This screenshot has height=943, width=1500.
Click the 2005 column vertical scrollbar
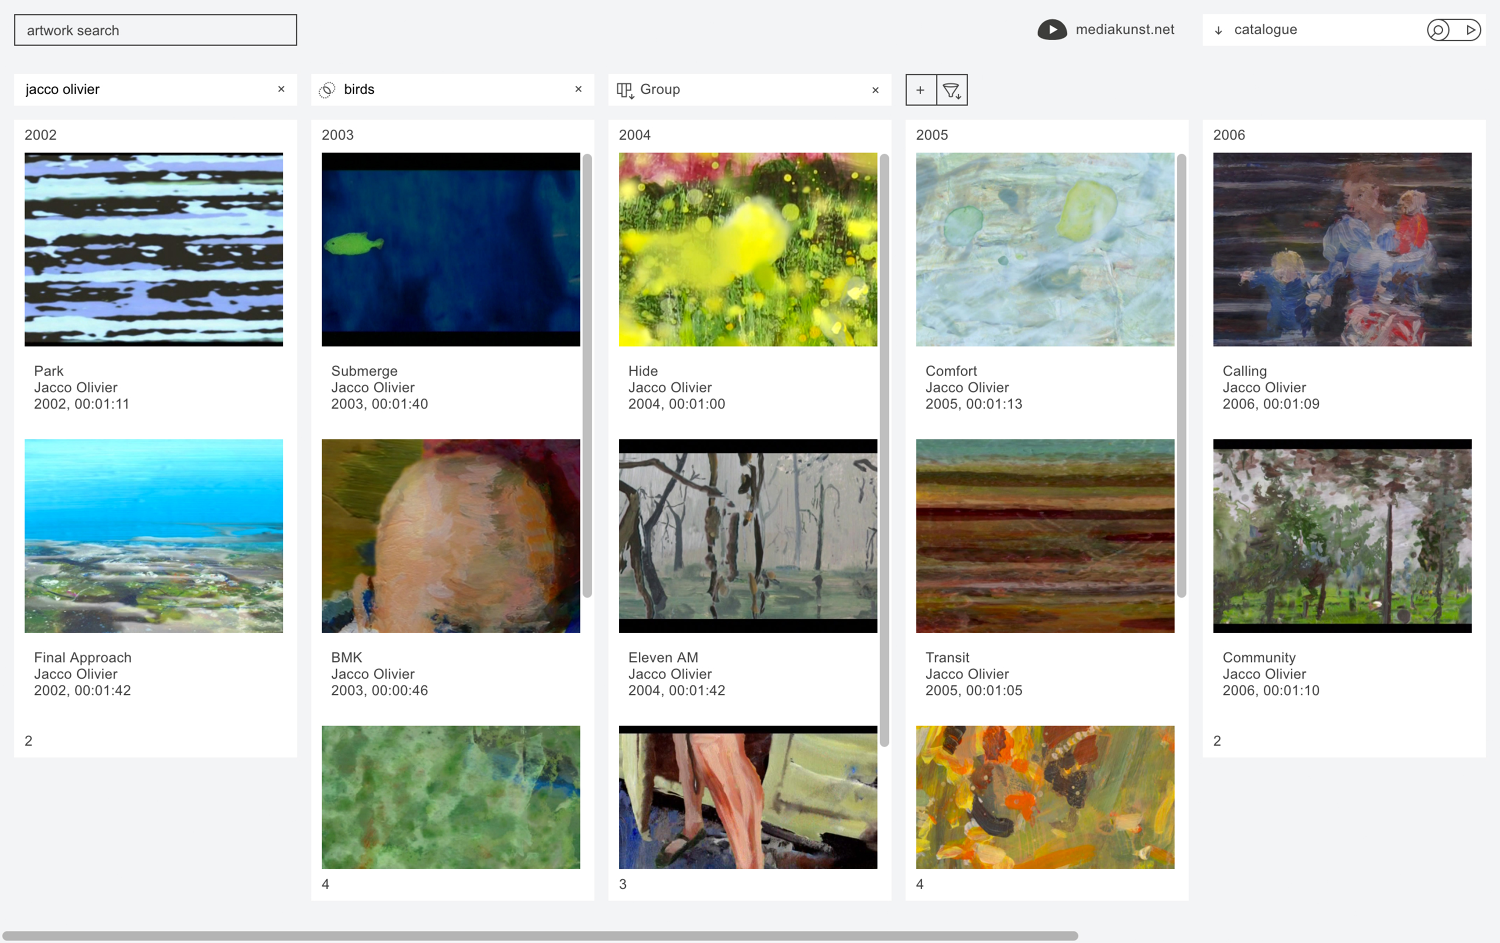(1181, 375)
